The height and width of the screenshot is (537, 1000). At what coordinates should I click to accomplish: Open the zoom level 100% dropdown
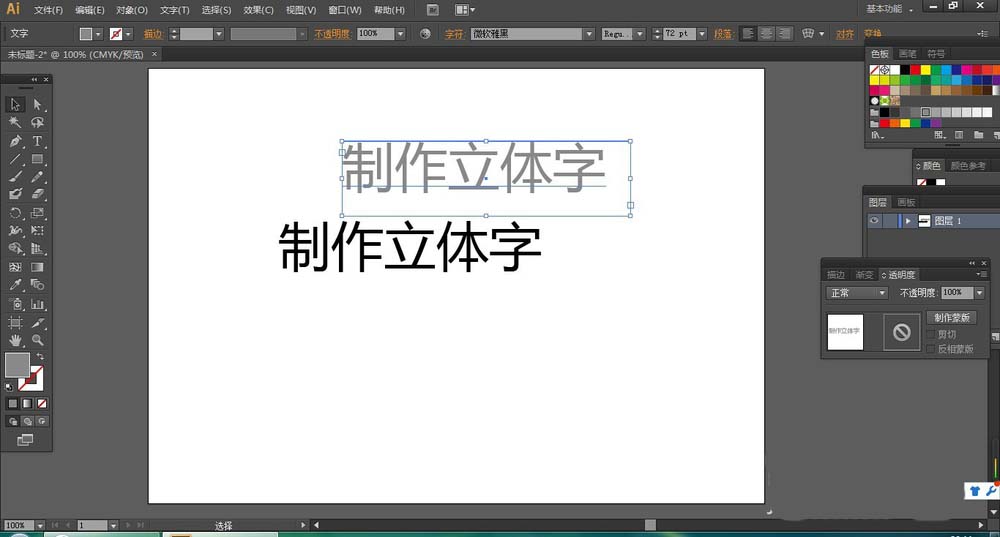pos(40,526)
